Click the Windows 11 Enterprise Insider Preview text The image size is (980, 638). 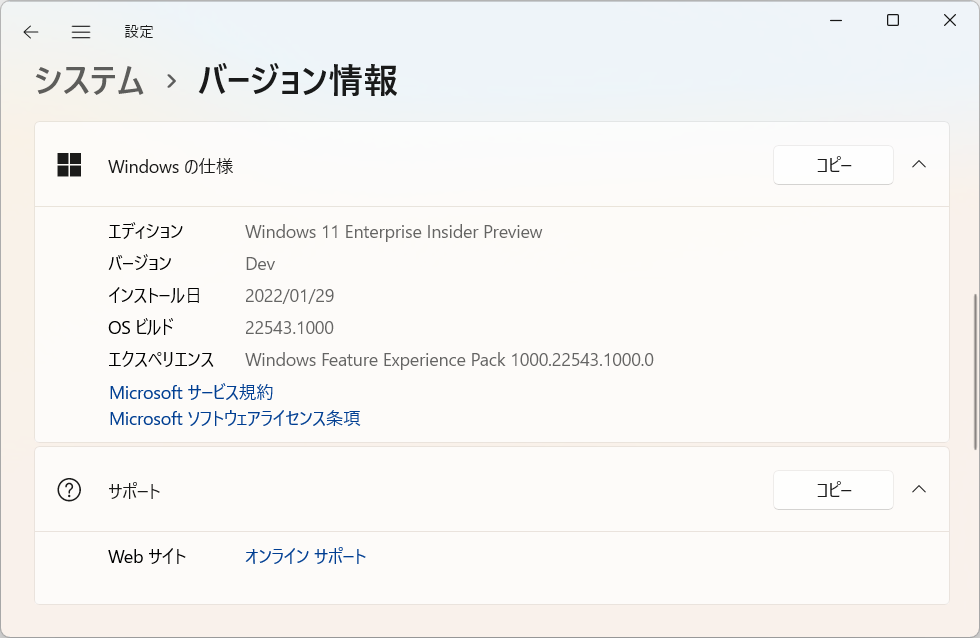click(394, 232)
